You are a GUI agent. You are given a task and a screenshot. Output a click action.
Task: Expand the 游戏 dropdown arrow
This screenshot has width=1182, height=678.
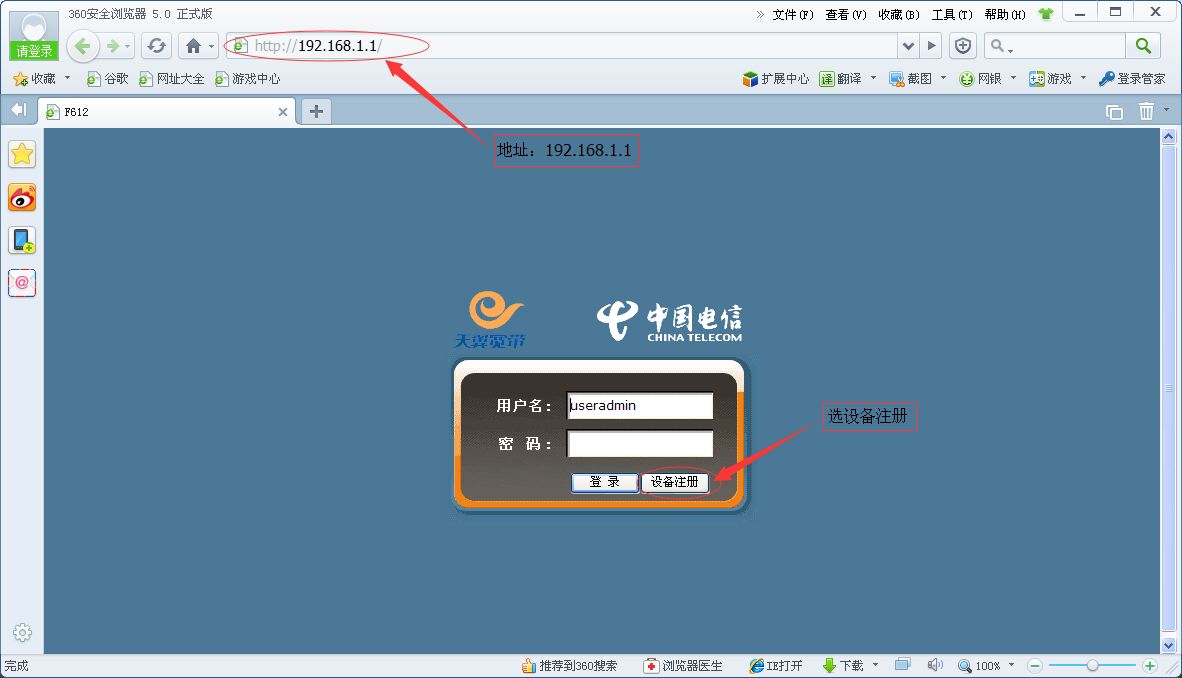pyautogui.click(x=1083, y=78)
